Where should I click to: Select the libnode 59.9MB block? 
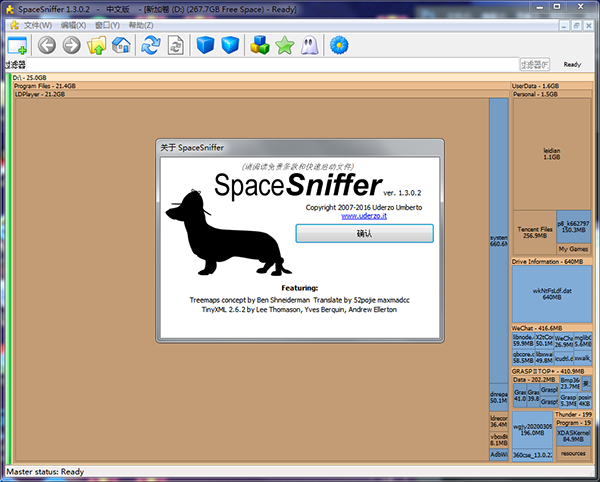pyautogui.click(x=523, y=340)
